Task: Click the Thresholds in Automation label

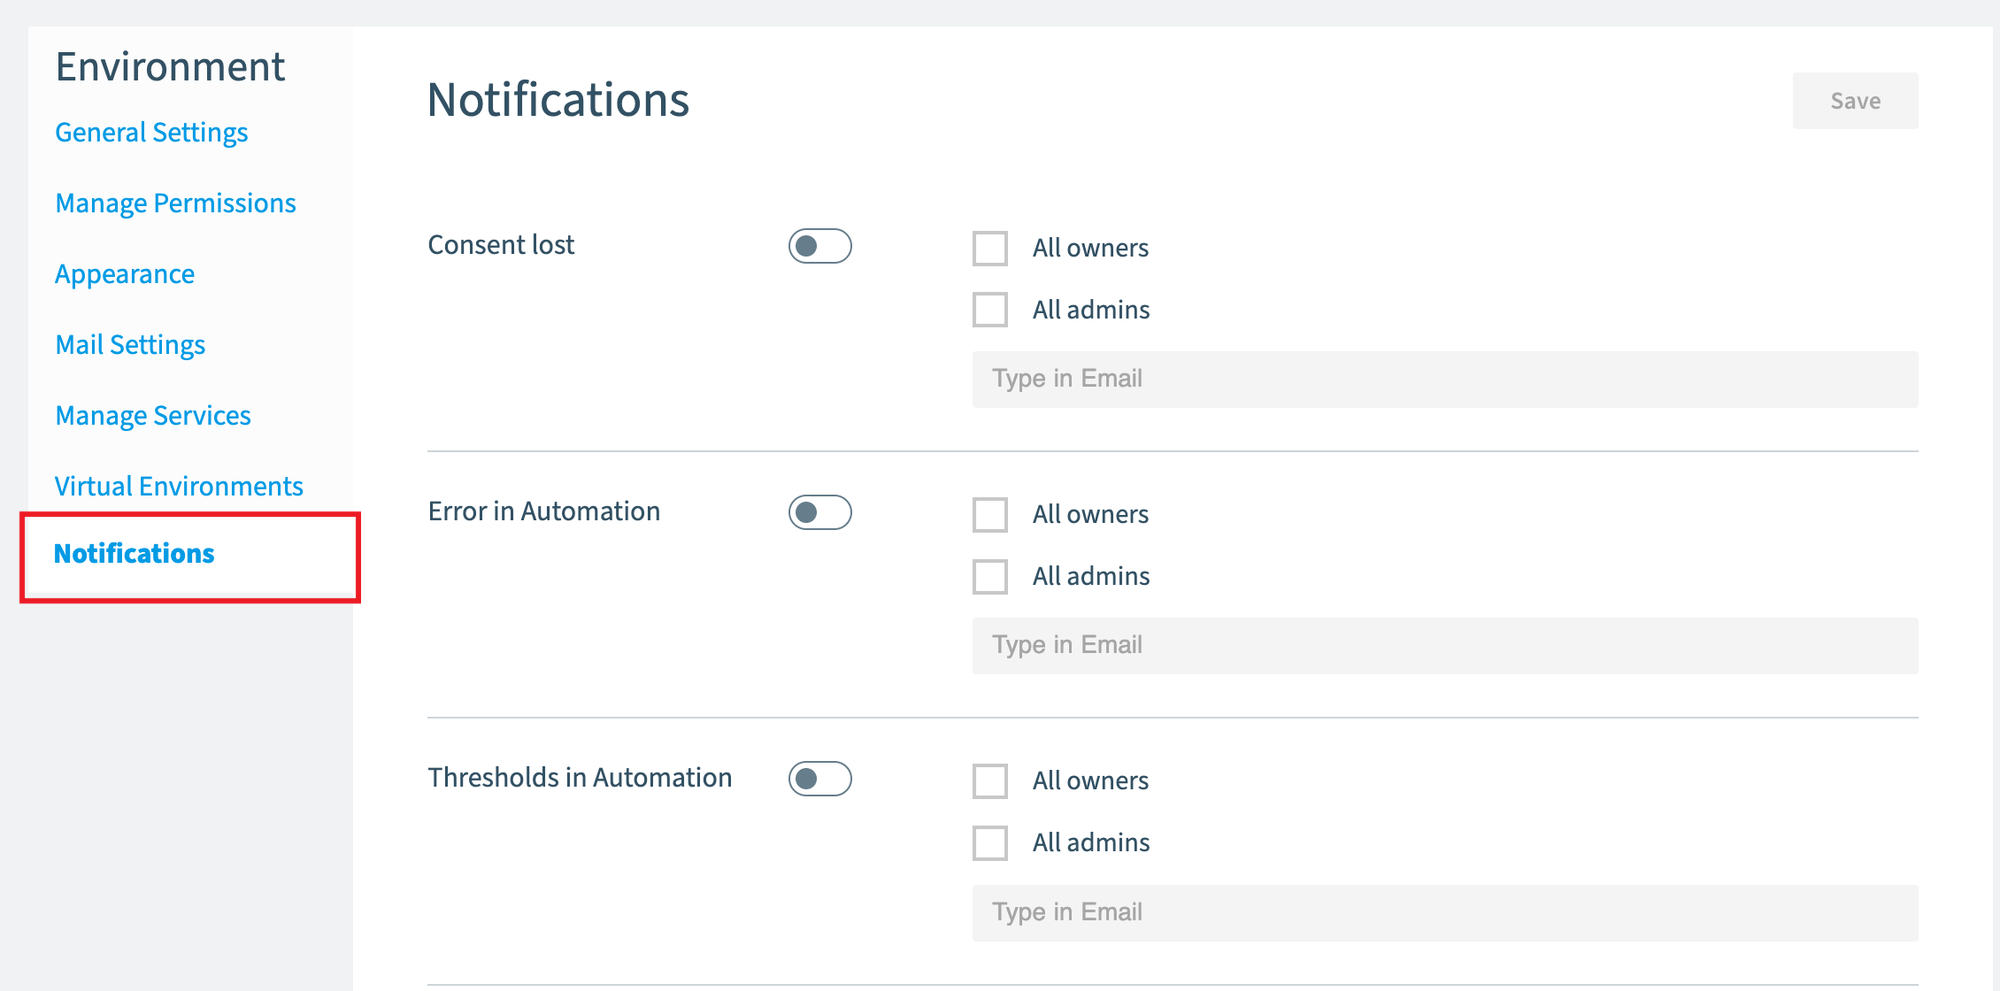Action: (580, 778)
